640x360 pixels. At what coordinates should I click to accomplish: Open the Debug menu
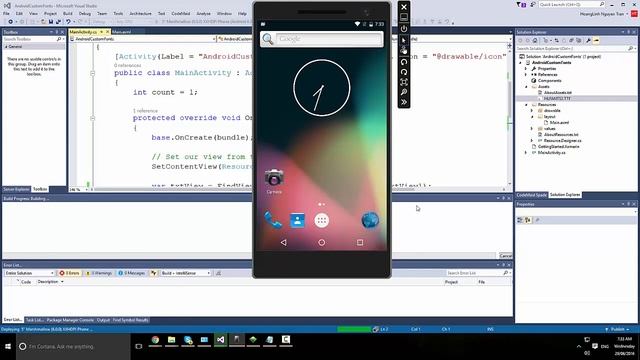click(84, 13)
